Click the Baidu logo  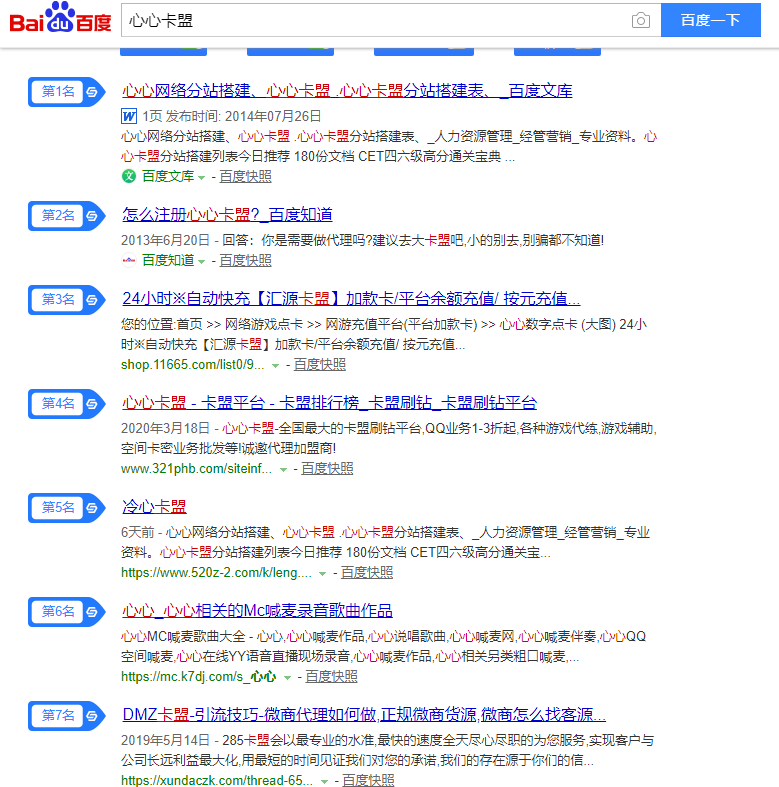pyautogui.click(x=60, y=18)
